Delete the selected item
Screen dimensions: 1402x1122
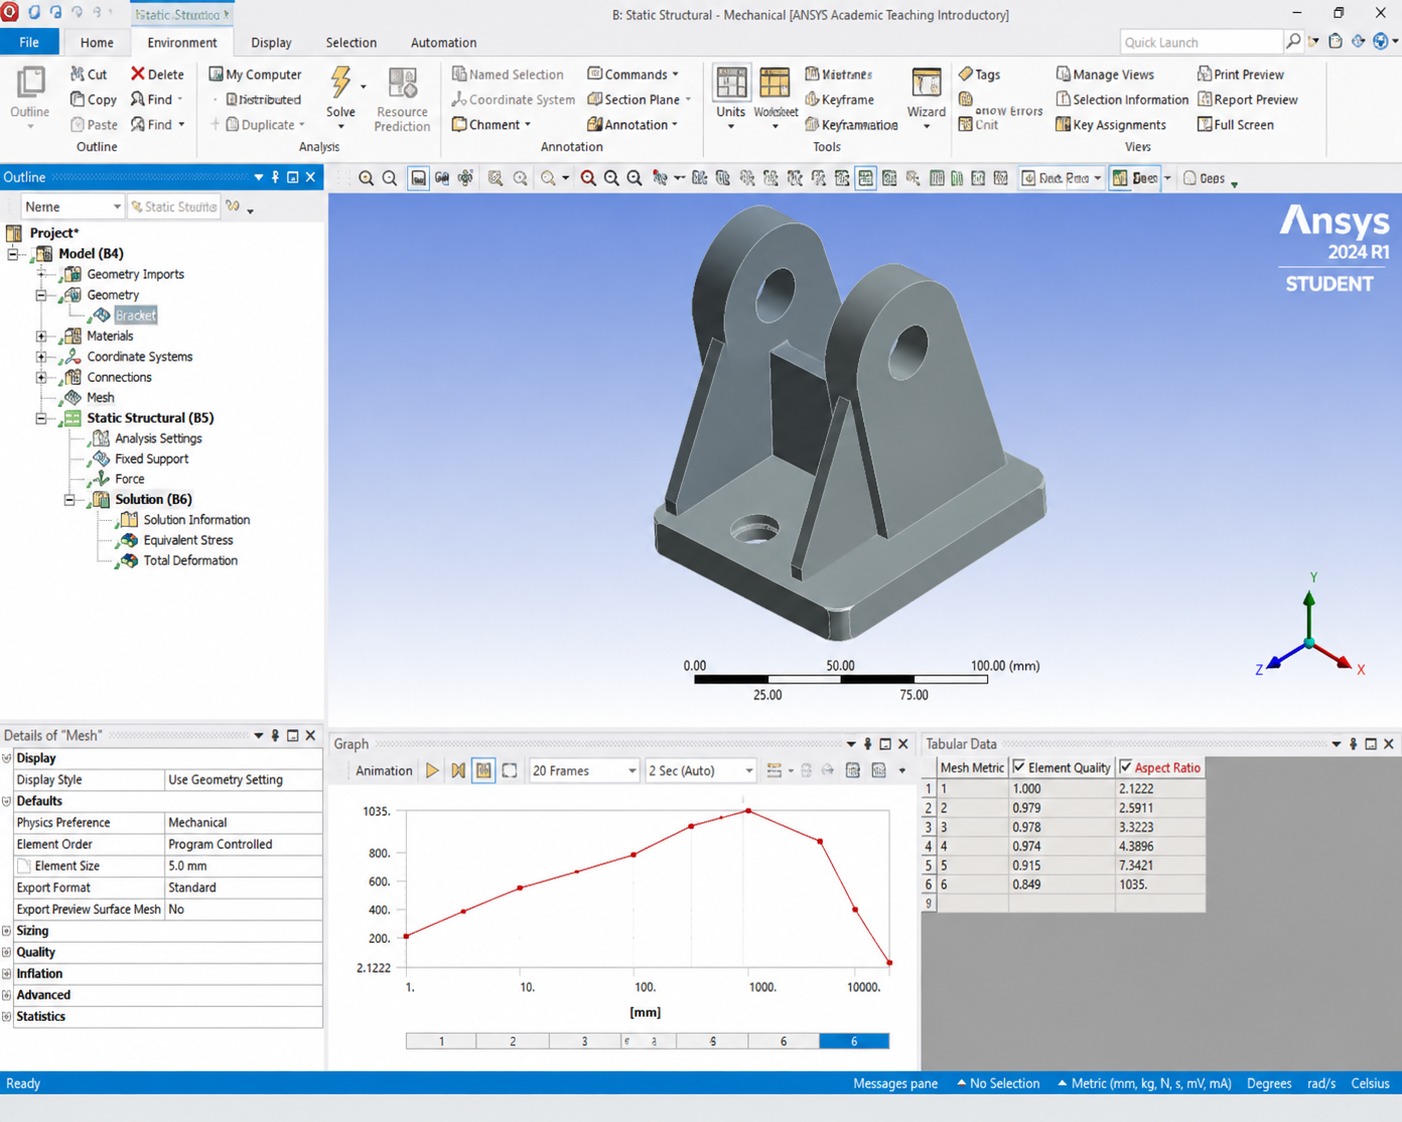(x=157, y=74)
